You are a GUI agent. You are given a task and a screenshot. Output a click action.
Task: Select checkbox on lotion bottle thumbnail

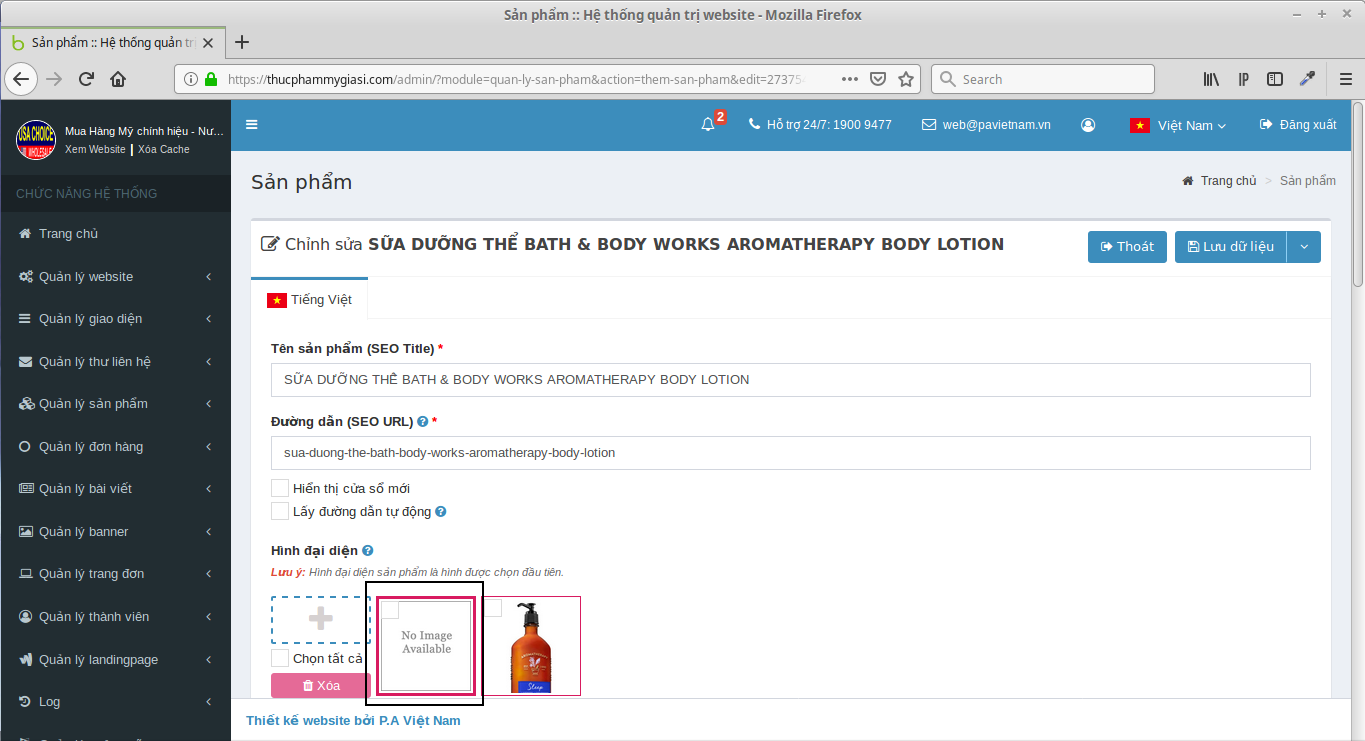point(493,607)
